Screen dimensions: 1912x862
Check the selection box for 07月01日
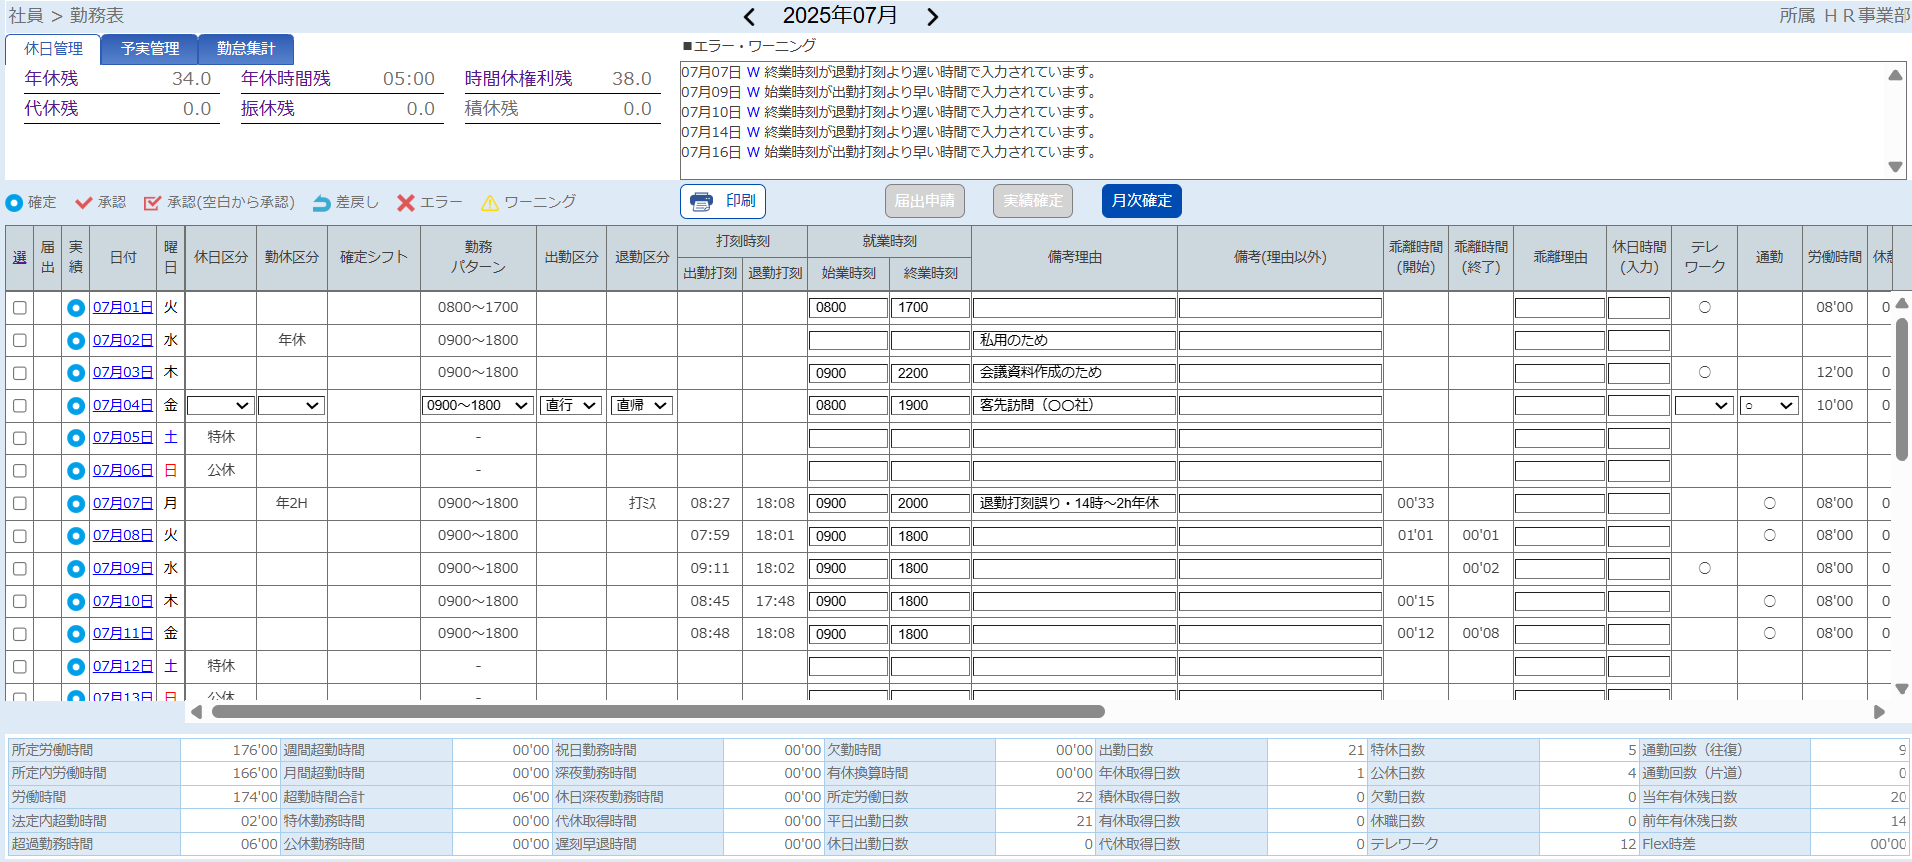pyautogui.click(x=20, y=308)
